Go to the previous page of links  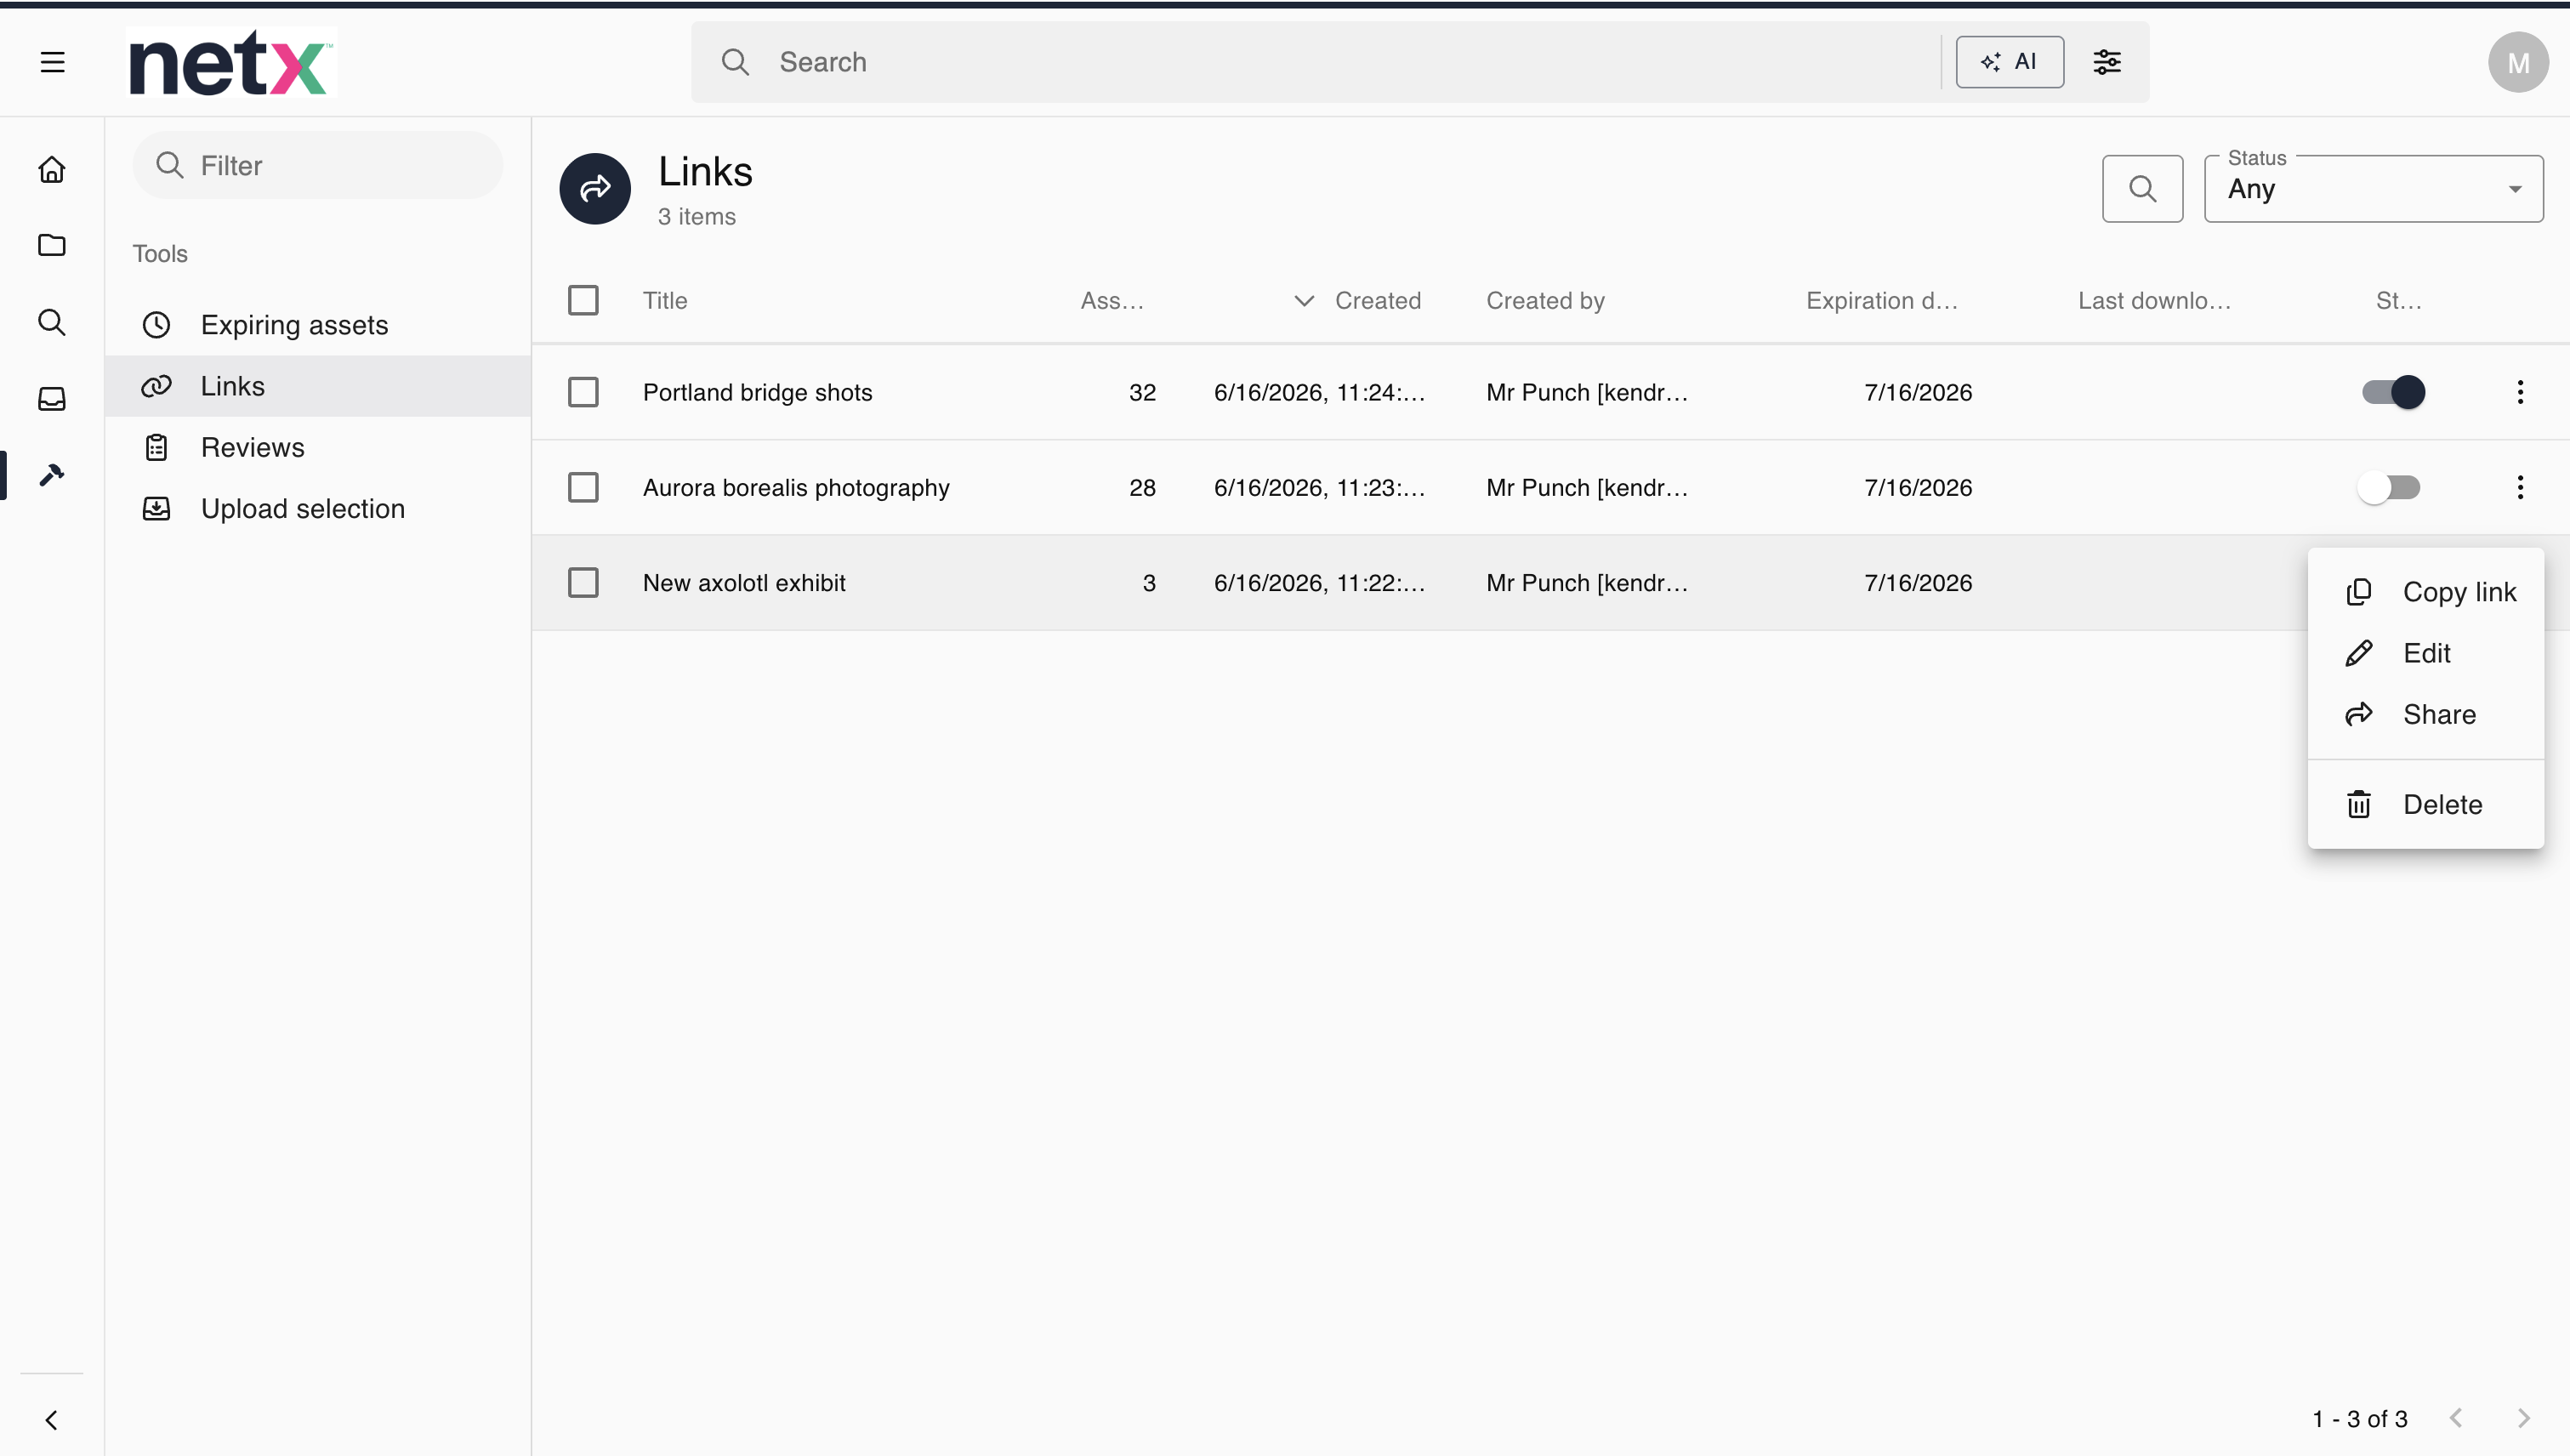tap(2456, 1419)
